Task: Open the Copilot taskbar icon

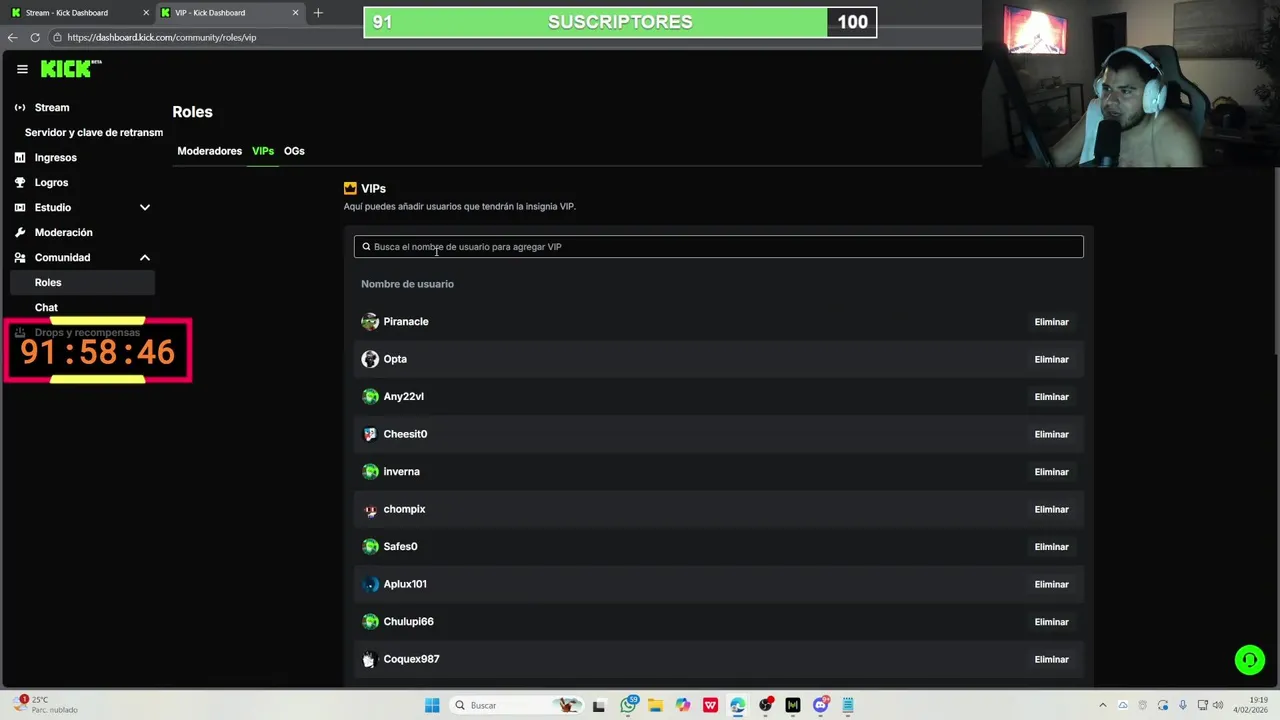Action: coord(683,705)
